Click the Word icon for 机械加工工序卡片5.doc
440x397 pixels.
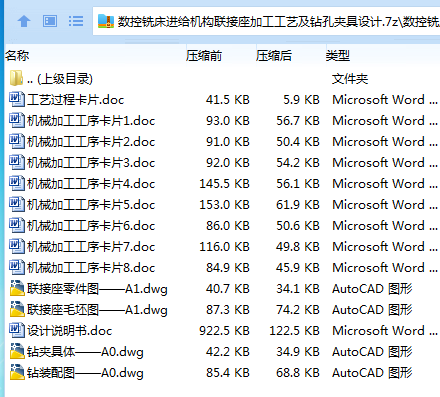(x=17, y=204)
